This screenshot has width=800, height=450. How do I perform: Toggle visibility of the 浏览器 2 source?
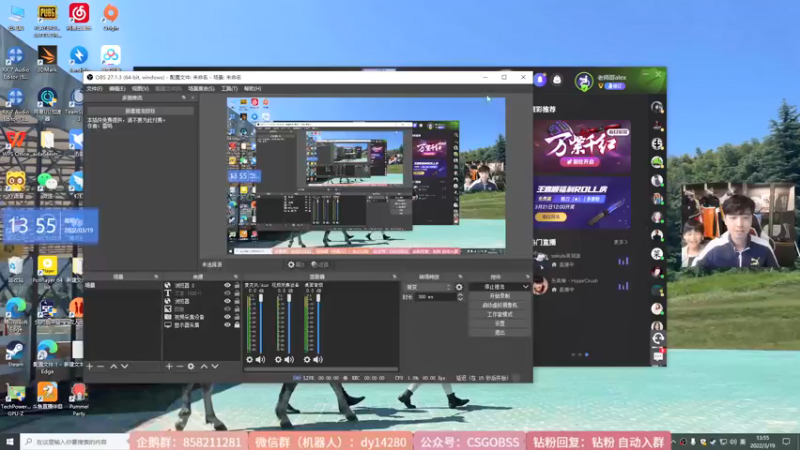coord(227,286)
